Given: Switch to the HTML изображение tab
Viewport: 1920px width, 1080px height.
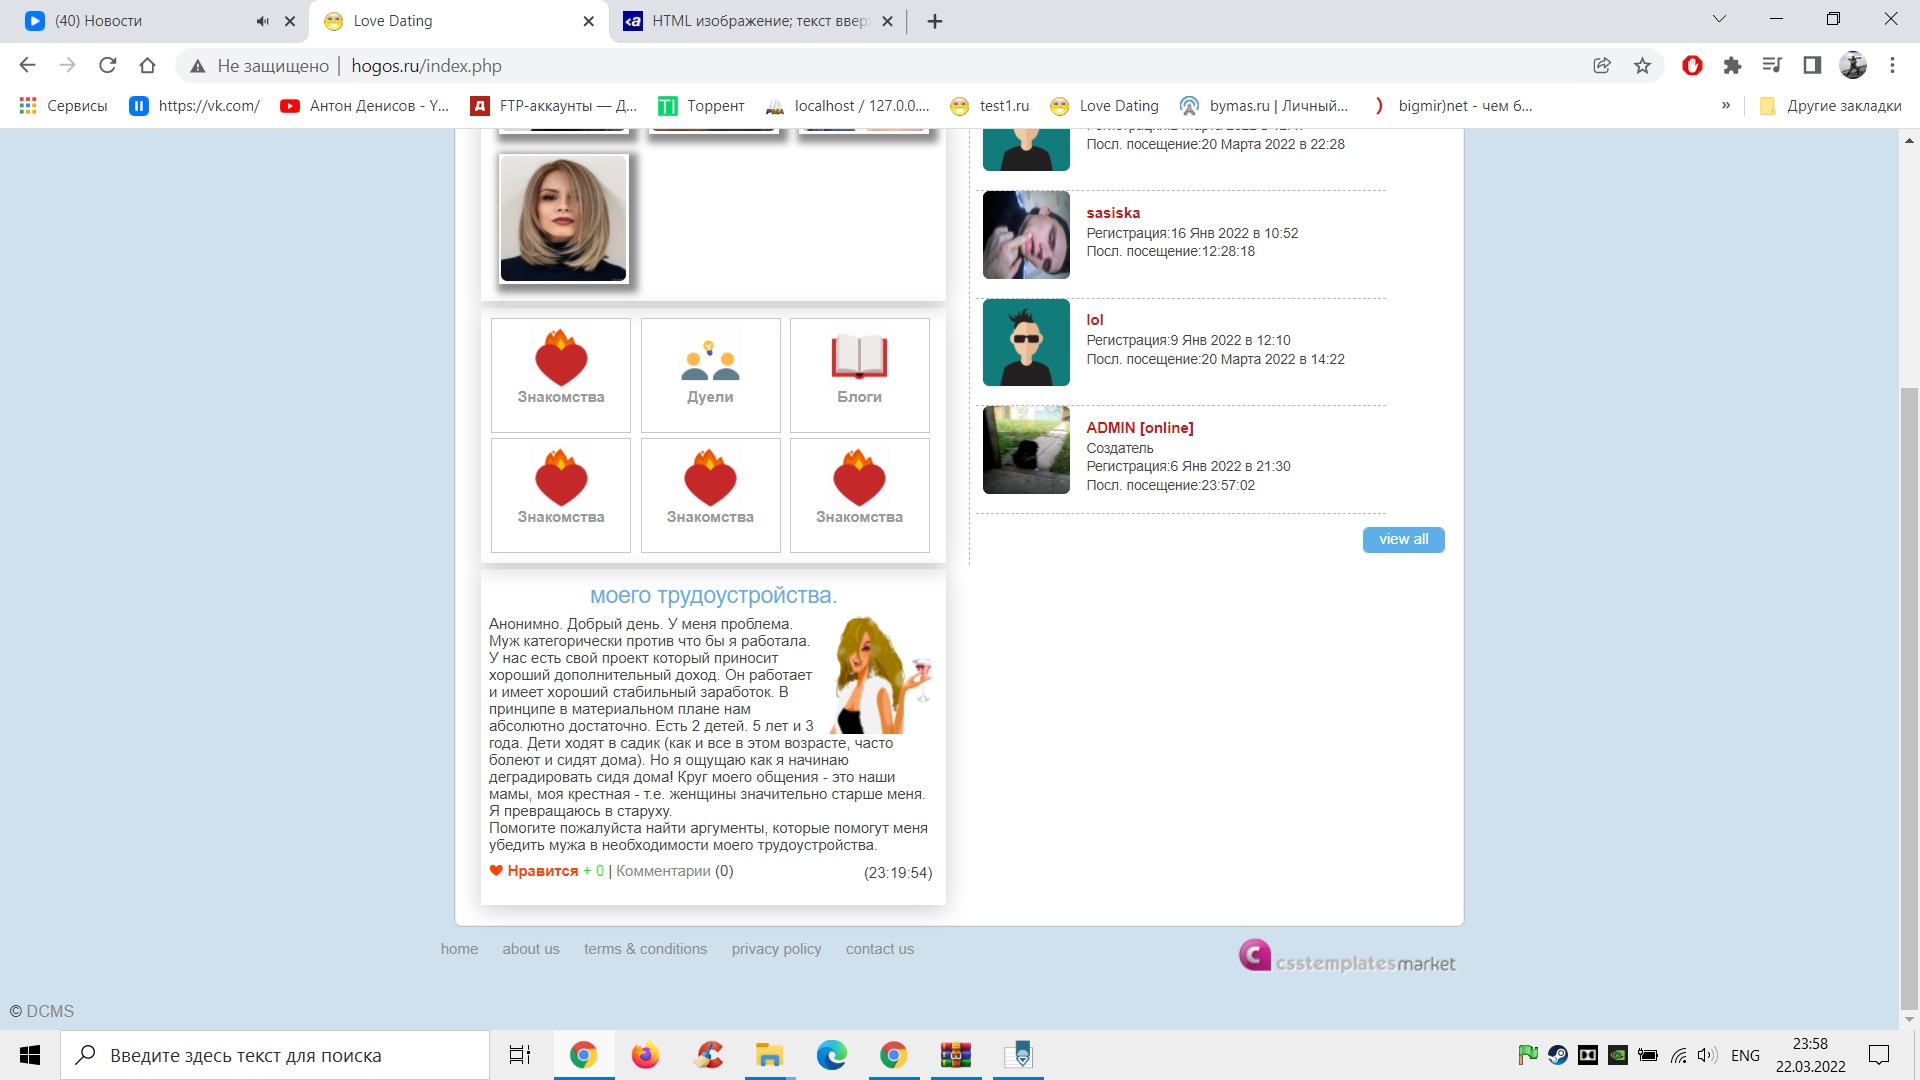Looking at the screenshot, I should click(760, 21).
